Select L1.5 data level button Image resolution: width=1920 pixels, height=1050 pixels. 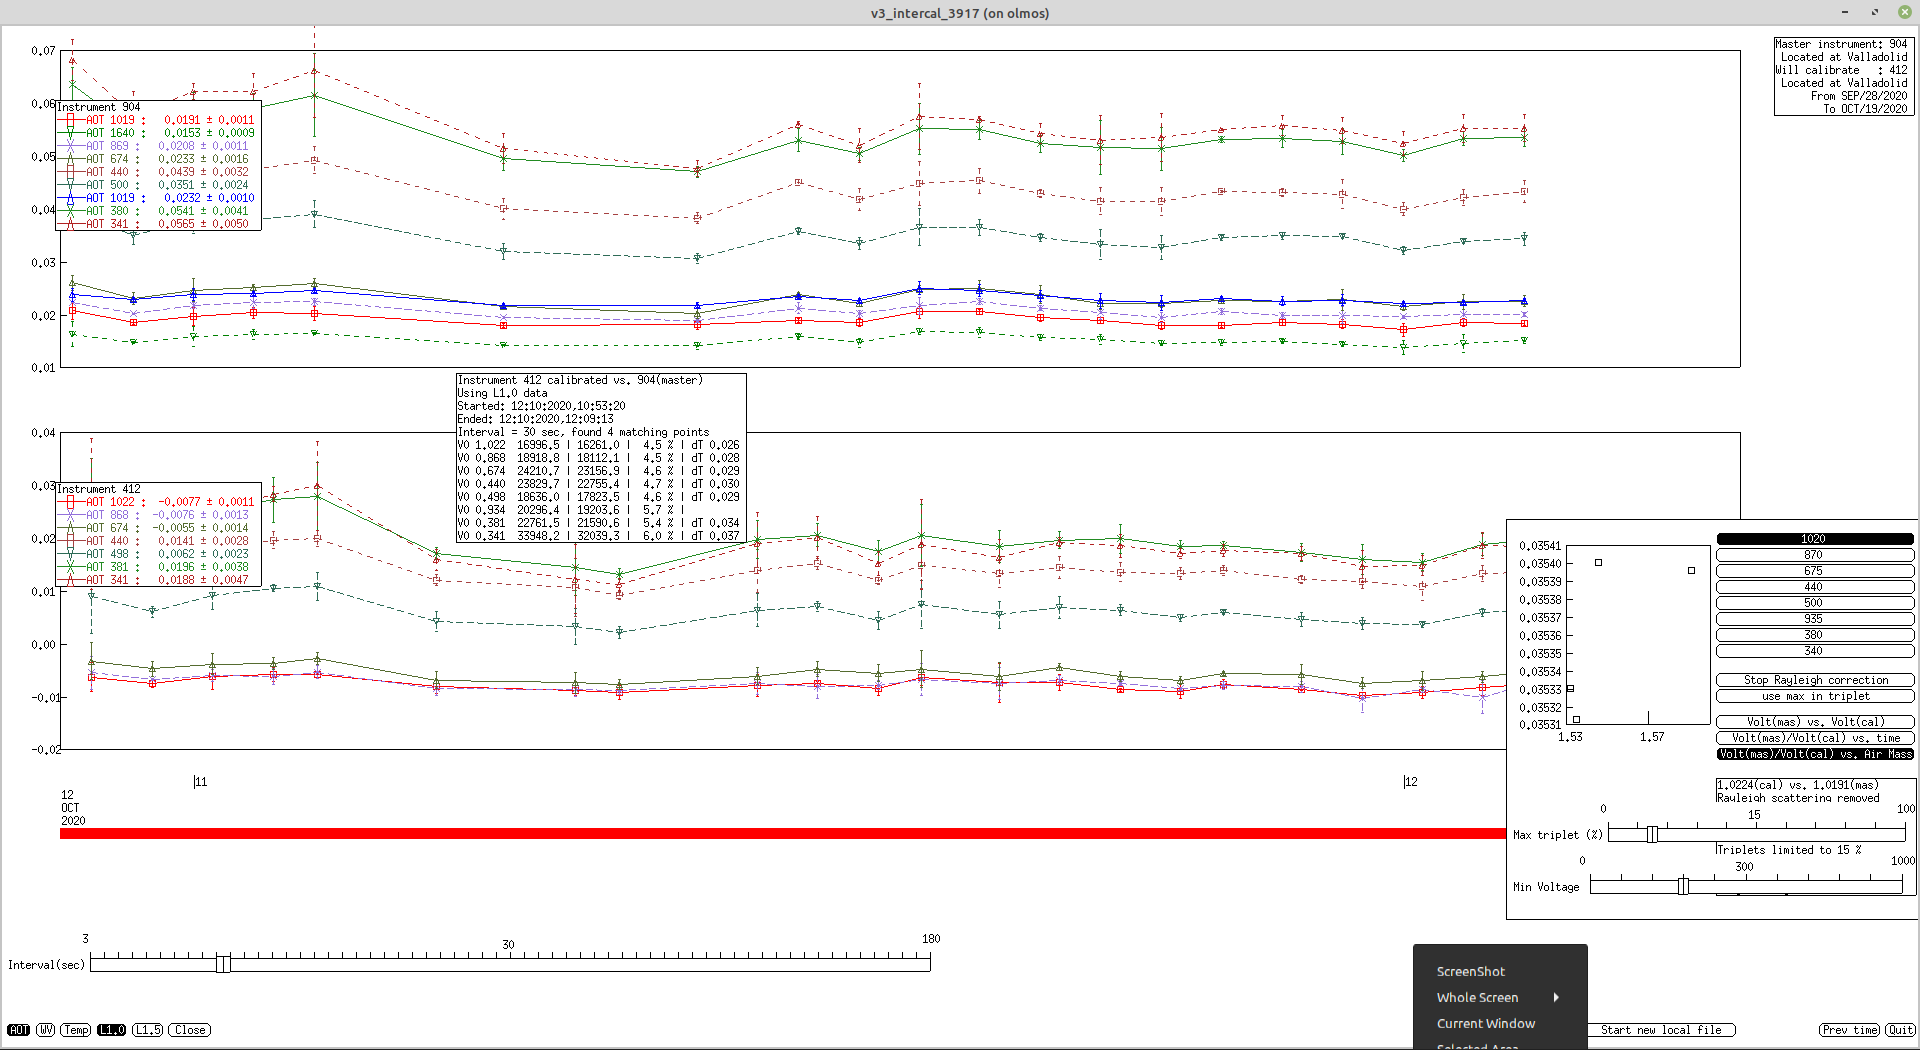point(148,1030)
